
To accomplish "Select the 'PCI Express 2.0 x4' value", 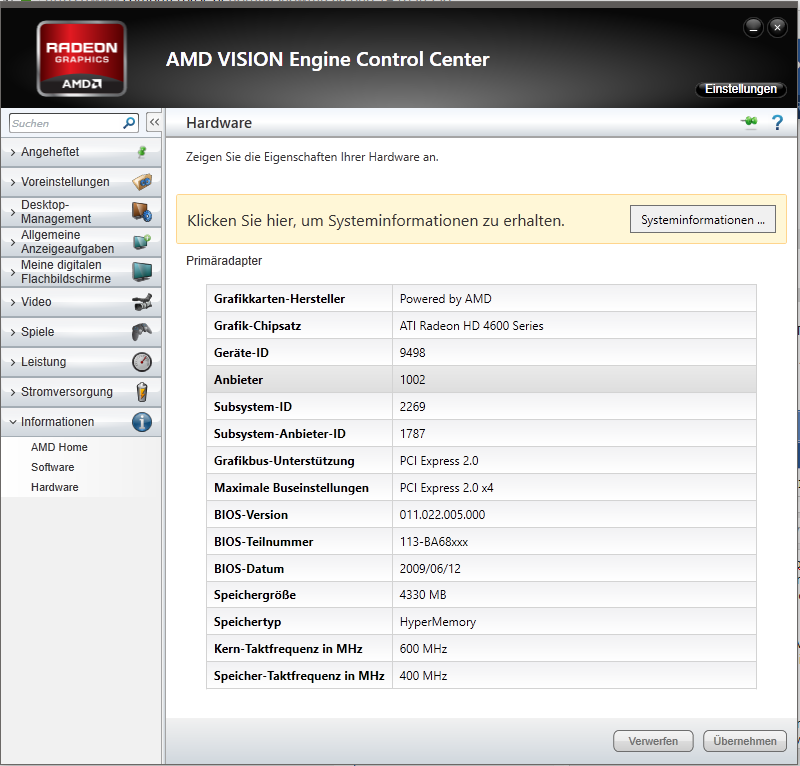I will (x=446, y=488).
